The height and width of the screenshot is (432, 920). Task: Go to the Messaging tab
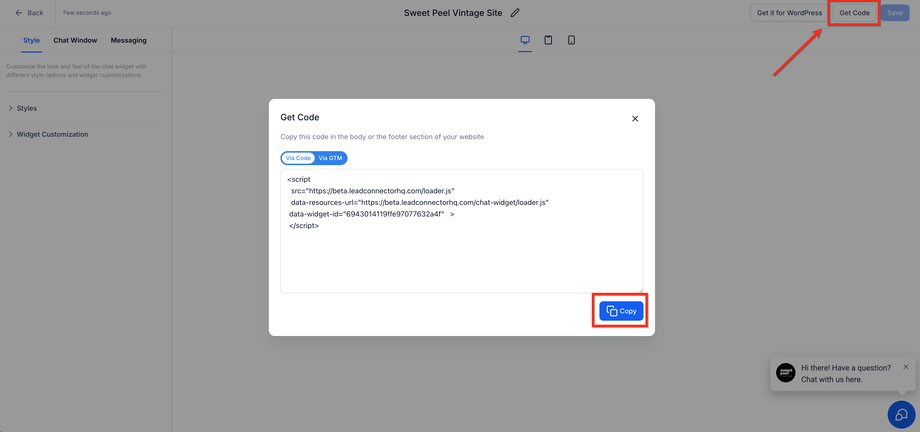(129, 40)
